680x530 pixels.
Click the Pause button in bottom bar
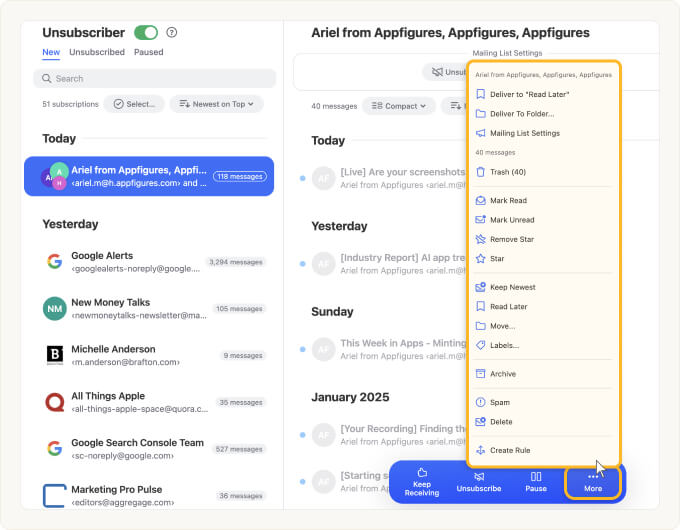tap(536, 482)
